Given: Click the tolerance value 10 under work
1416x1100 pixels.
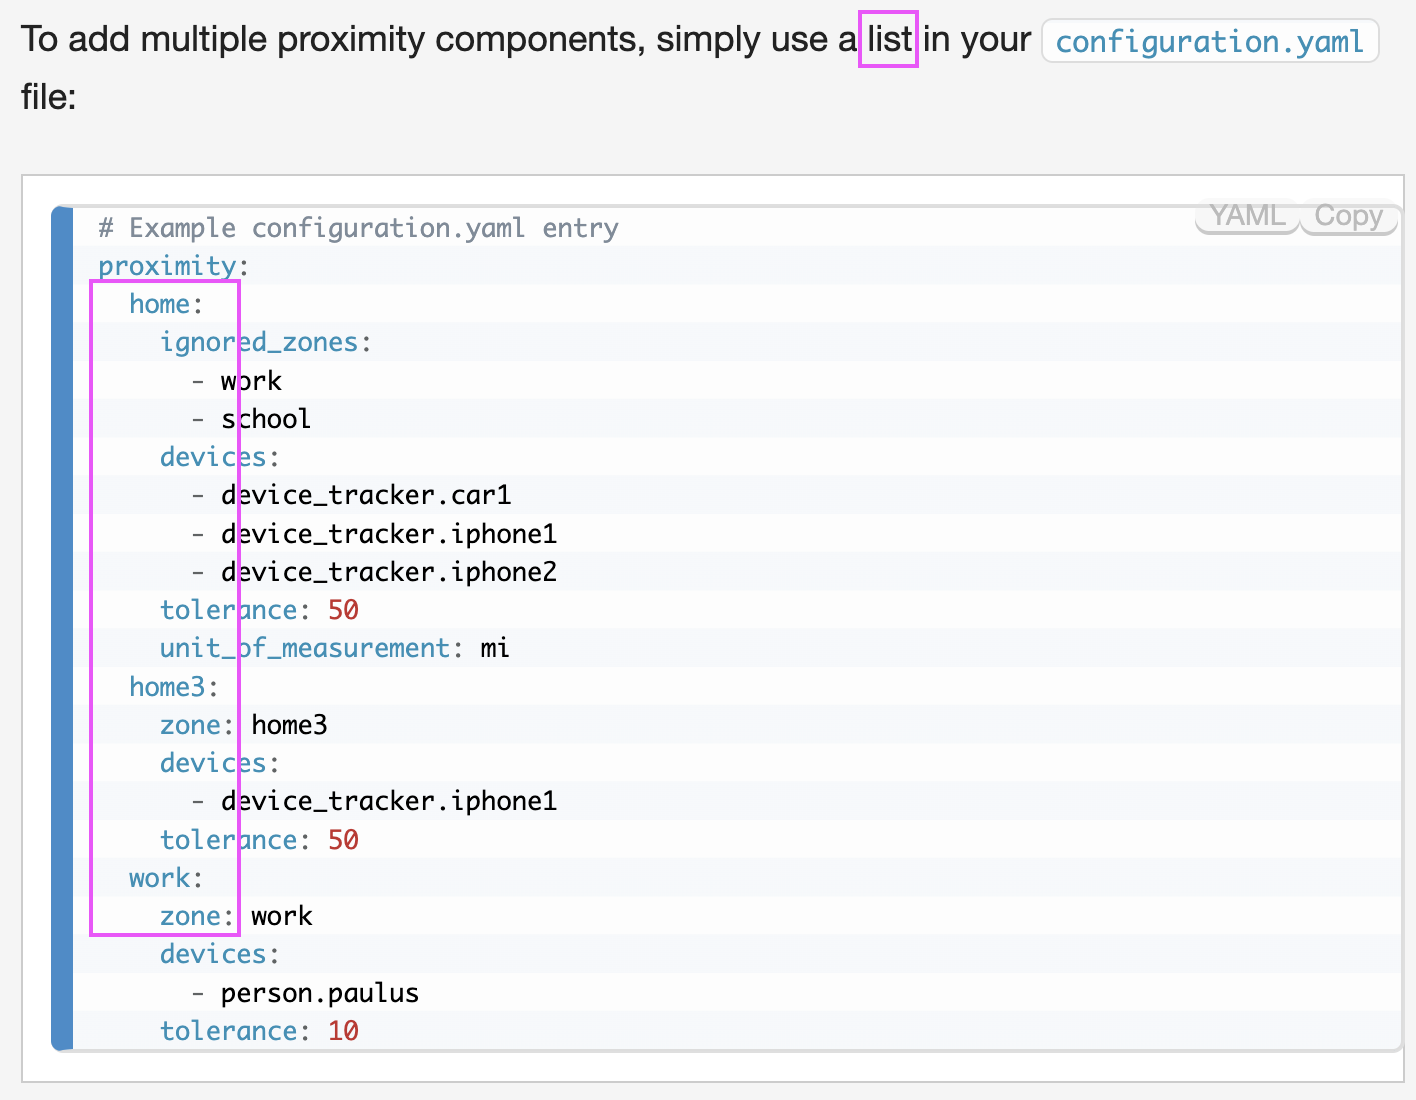Looking at the screenshot, I should pyautogui.click(x=344, y=1030).
